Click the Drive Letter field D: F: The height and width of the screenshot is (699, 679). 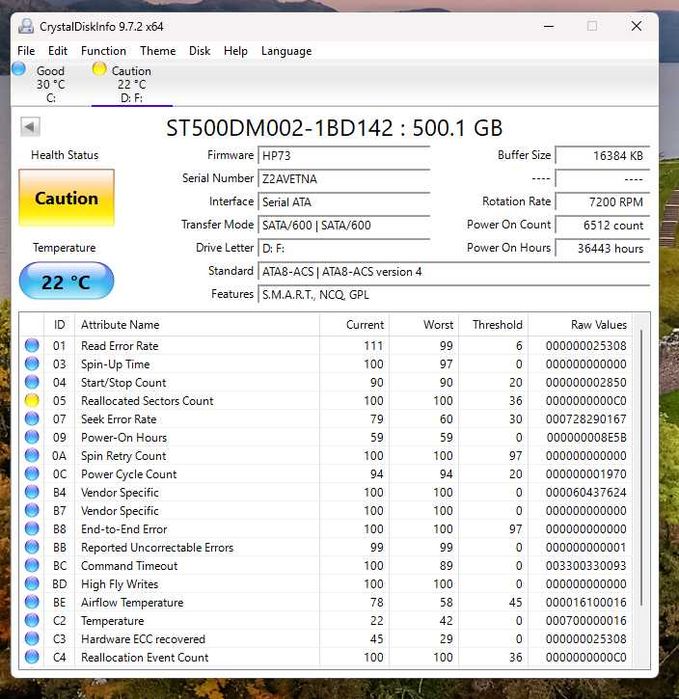click(344, 248)
